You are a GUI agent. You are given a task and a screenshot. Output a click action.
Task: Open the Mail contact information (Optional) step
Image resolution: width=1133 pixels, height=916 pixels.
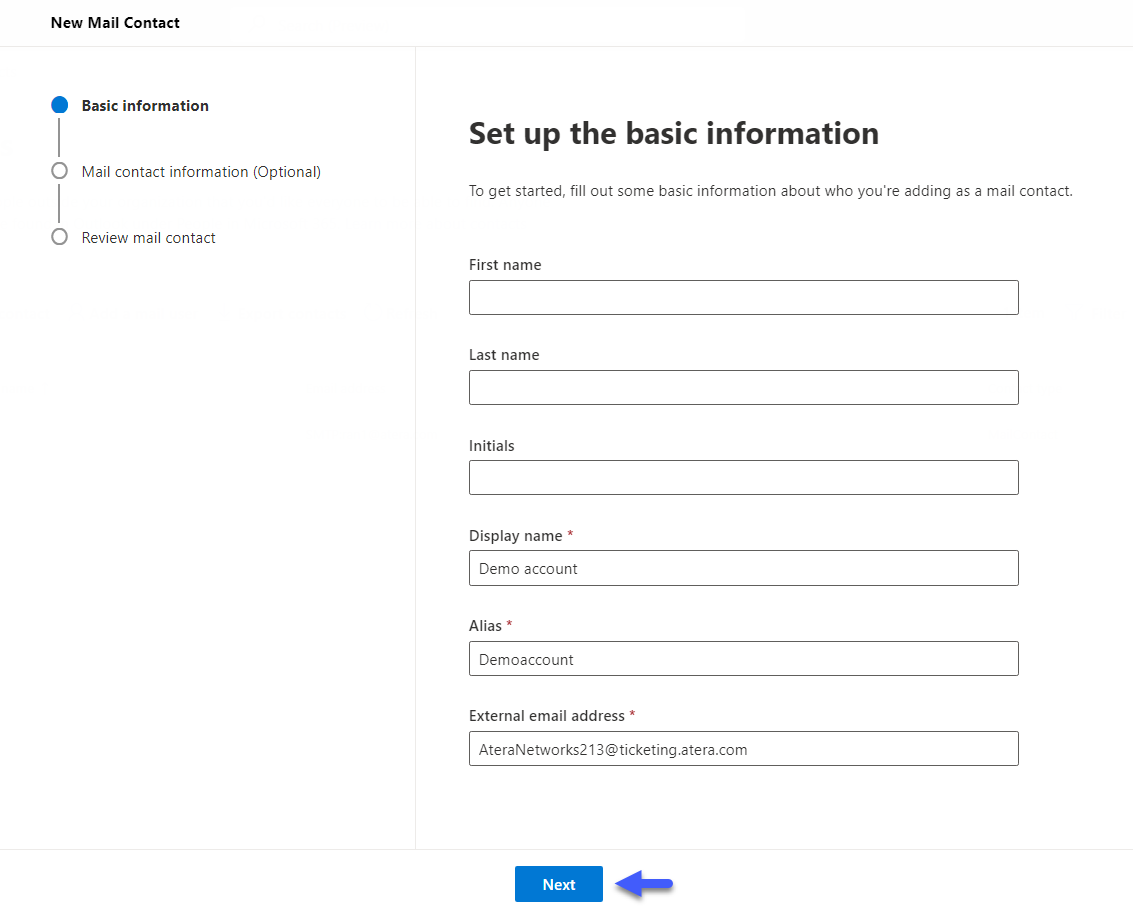[x=200, y=171]
